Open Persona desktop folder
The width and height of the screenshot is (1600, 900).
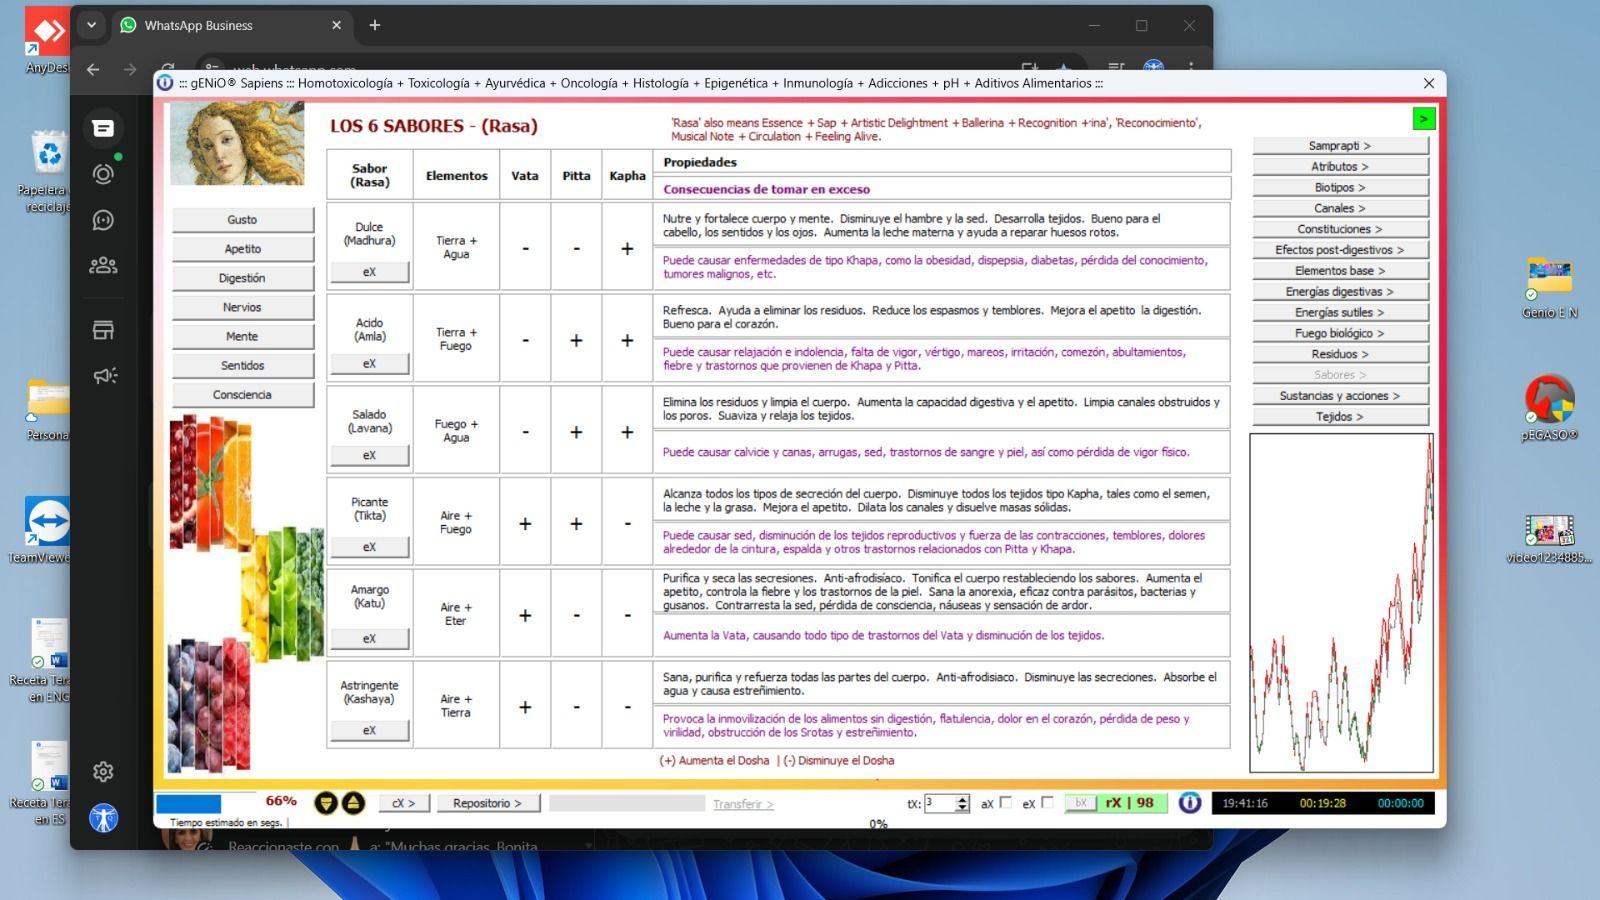pos(47,410)
